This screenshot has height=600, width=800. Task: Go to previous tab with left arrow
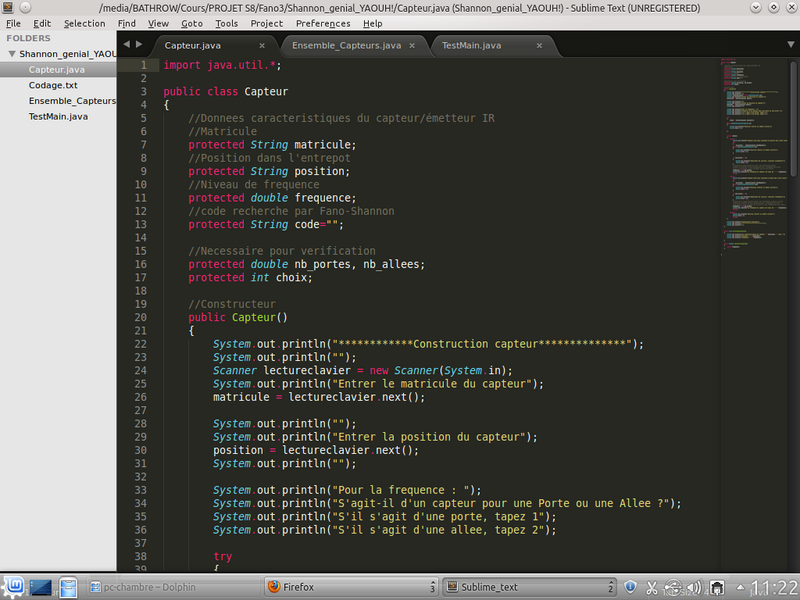tap(126, 45)
